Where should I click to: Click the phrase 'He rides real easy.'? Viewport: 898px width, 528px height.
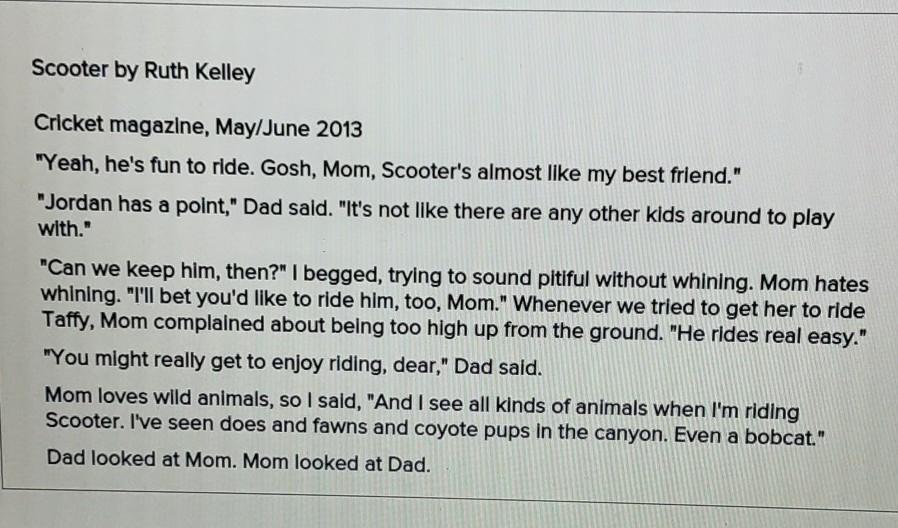[x=768, y=335]
